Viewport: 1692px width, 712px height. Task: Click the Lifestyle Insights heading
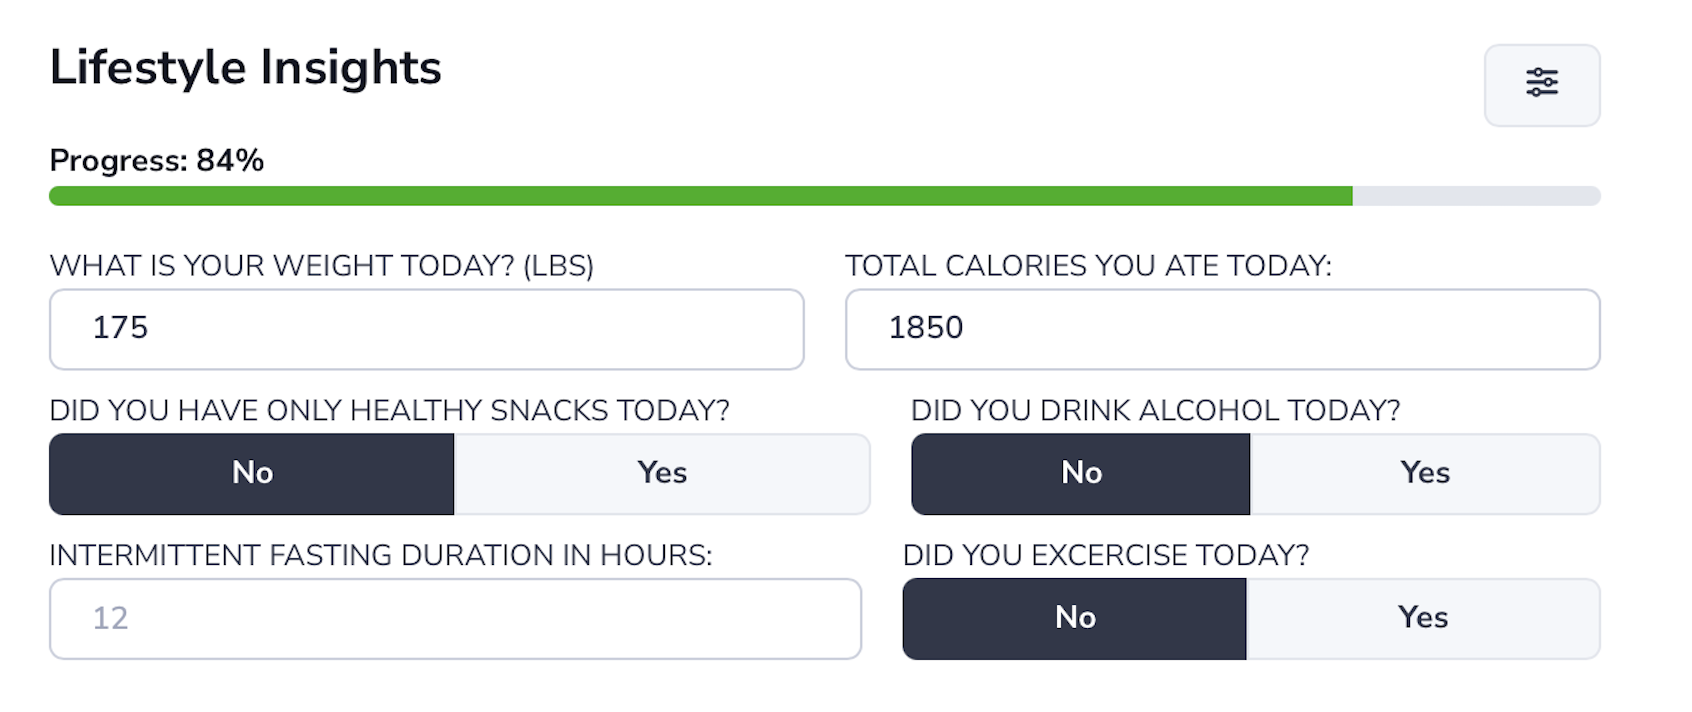point(245,68)
